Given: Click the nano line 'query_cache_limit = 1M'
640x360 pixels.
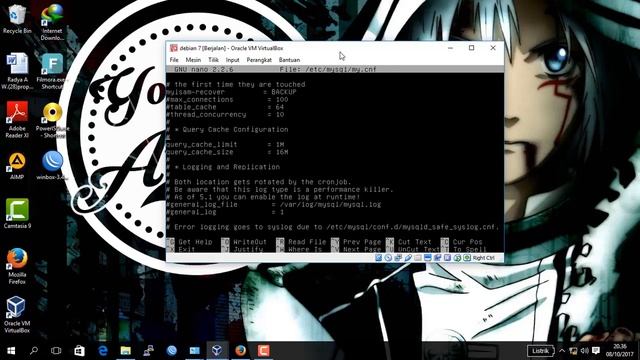Looking at the screenshot, I should point(225,144).
